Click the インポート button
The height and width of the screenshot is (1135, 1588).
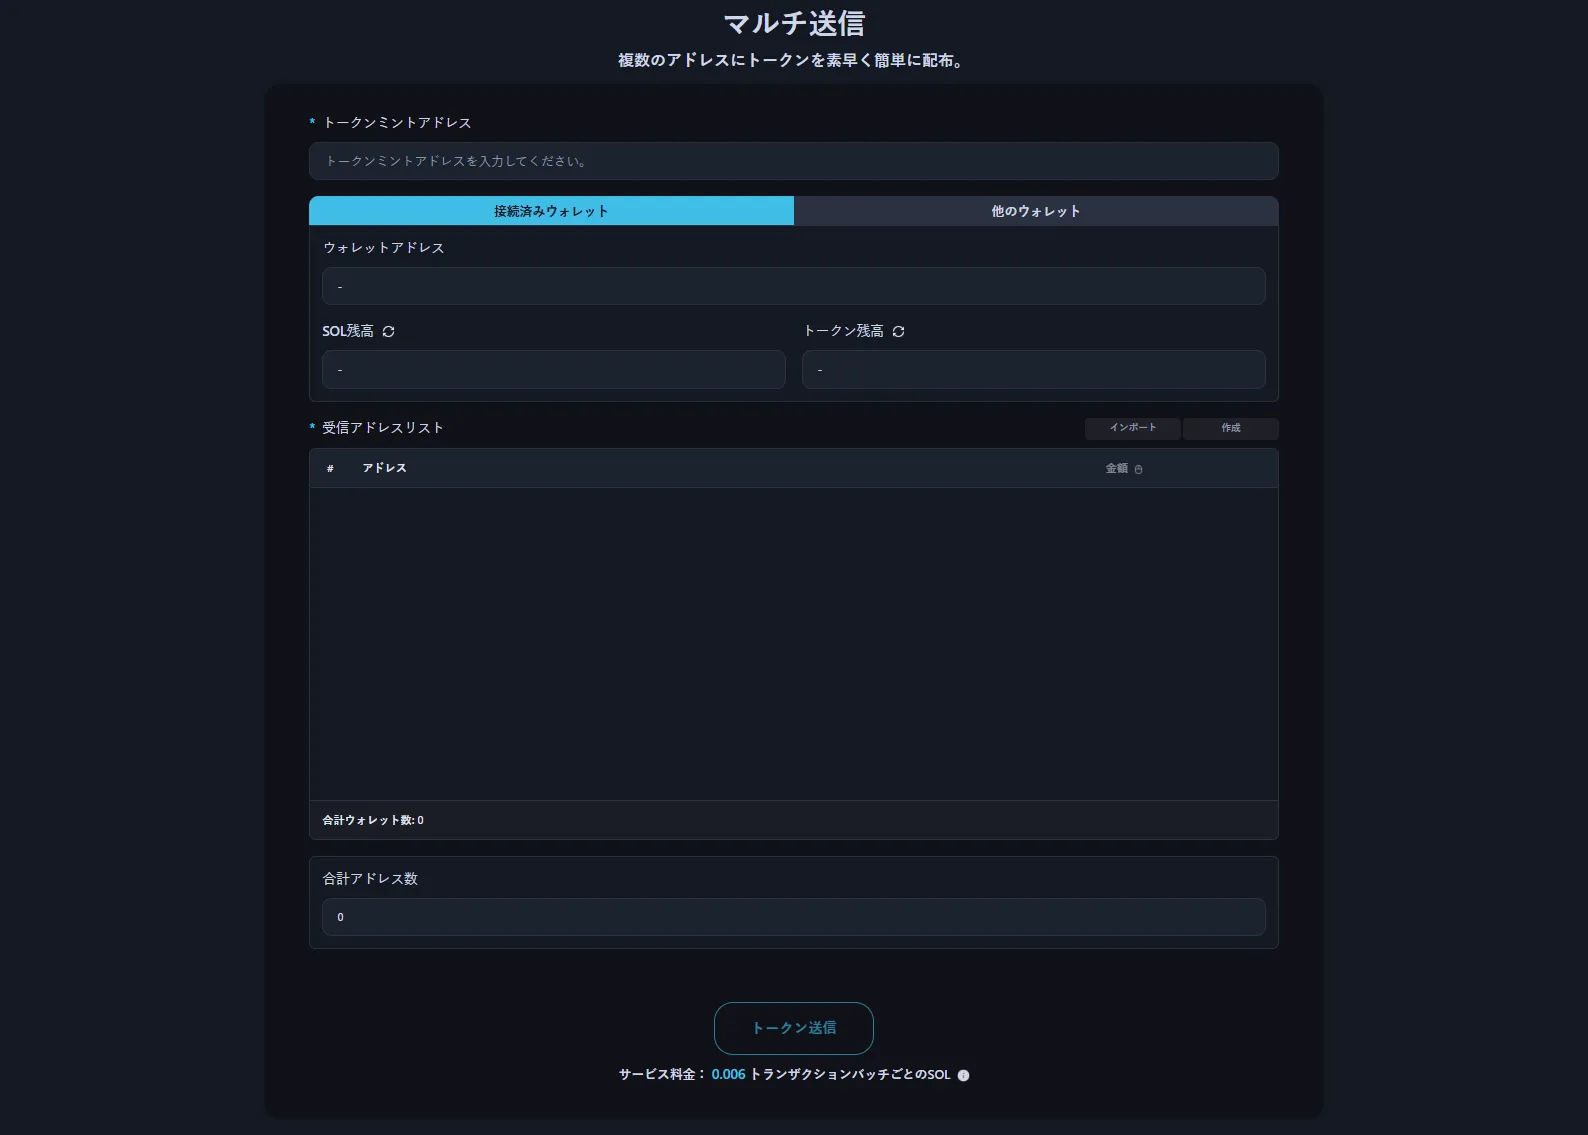click(1132, 428)
